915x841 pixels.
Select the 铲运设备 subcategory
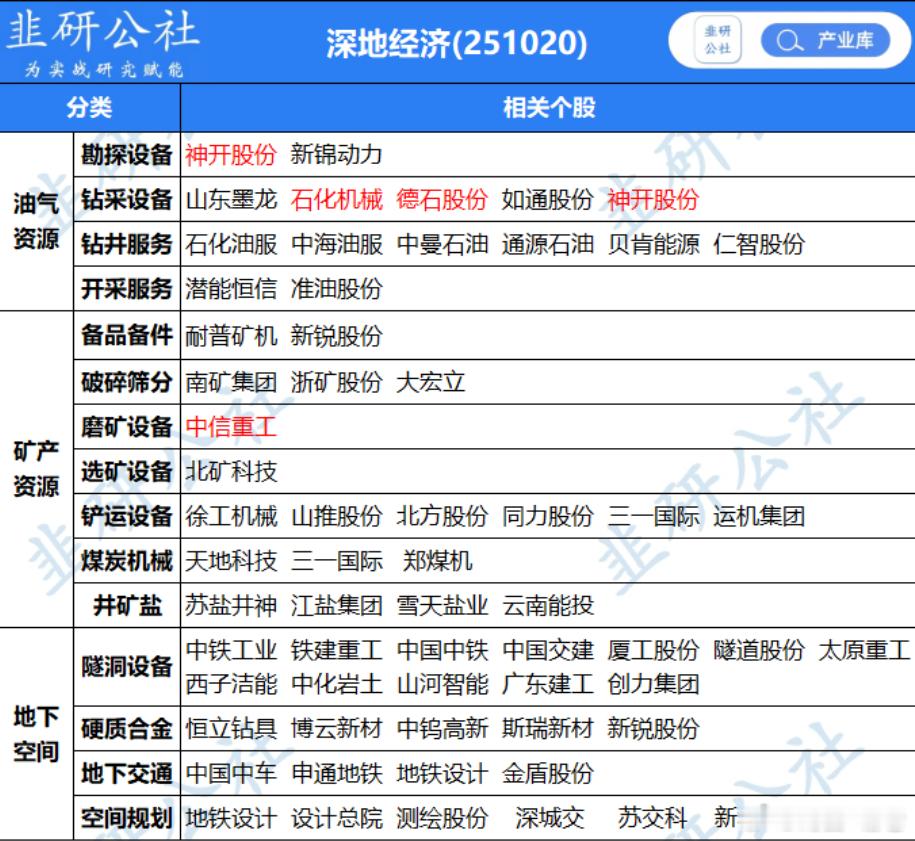coord(127,517)
